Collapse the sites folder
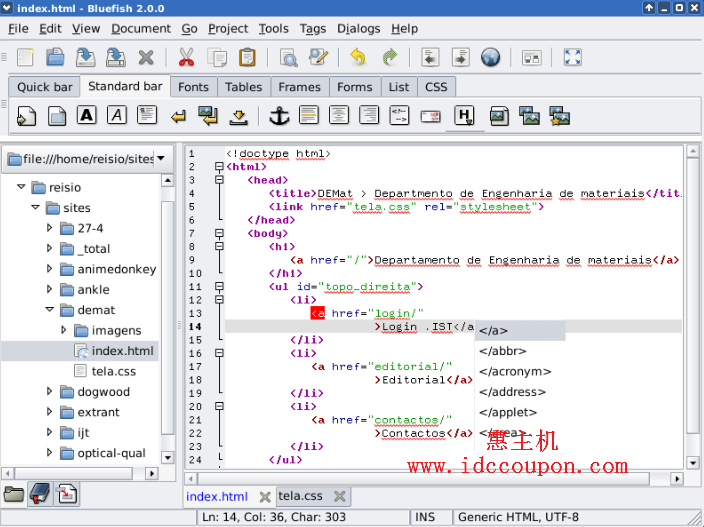Viewport: 704px width, 527px height. [x=35, y=207]
